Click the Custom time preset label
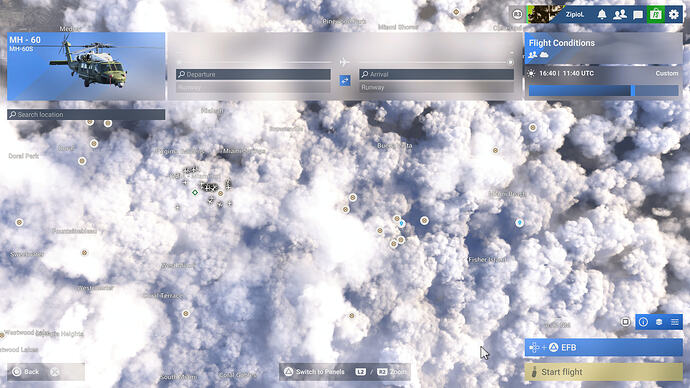 tap(667, 73)
